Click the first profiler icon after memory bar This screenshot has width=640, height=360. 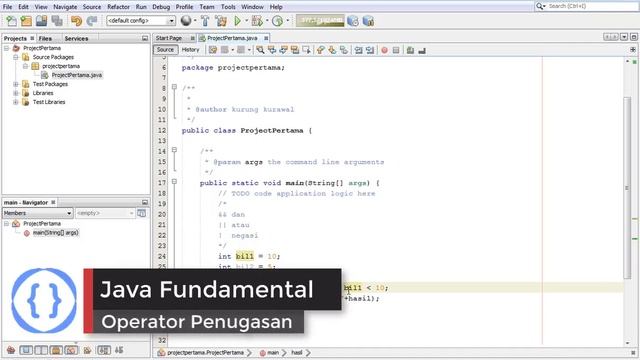[353, 21]
